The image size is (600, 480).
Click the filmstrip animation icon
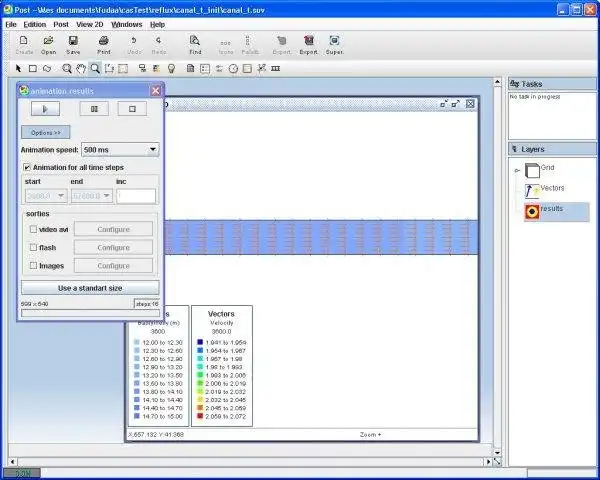pos(276,69)
